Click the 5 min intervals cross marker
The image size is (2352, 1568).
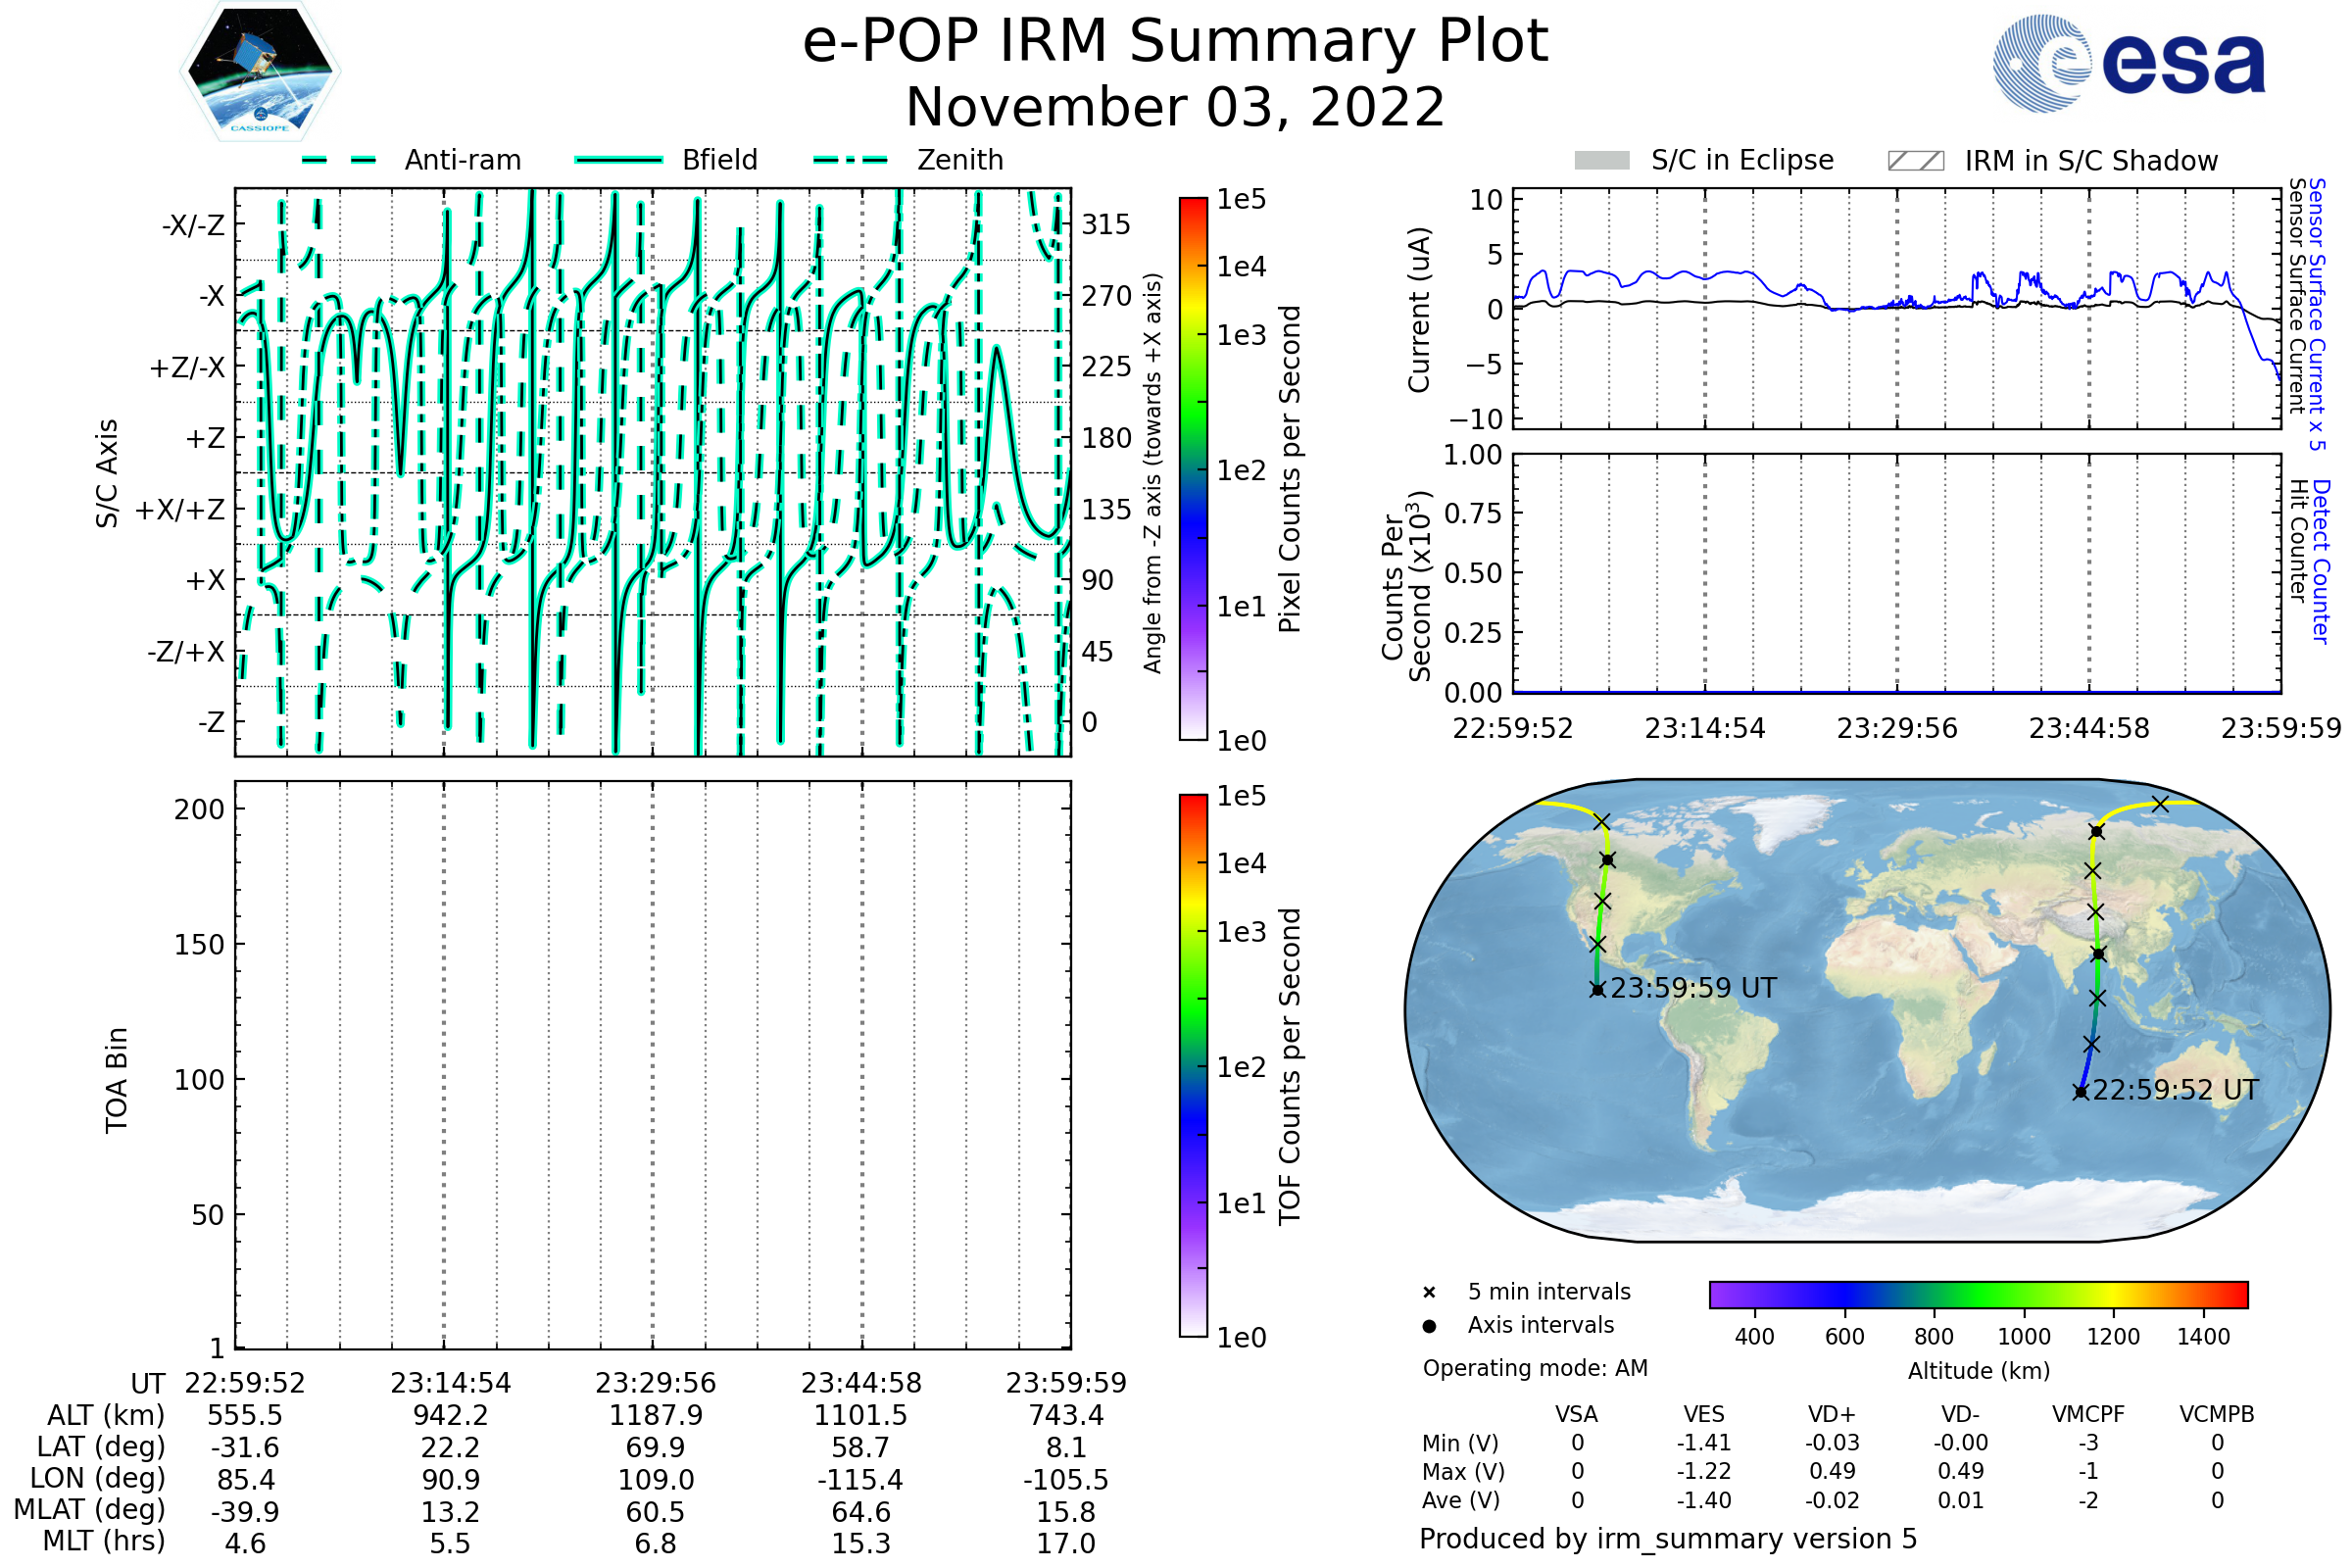pos(1429,1293)
